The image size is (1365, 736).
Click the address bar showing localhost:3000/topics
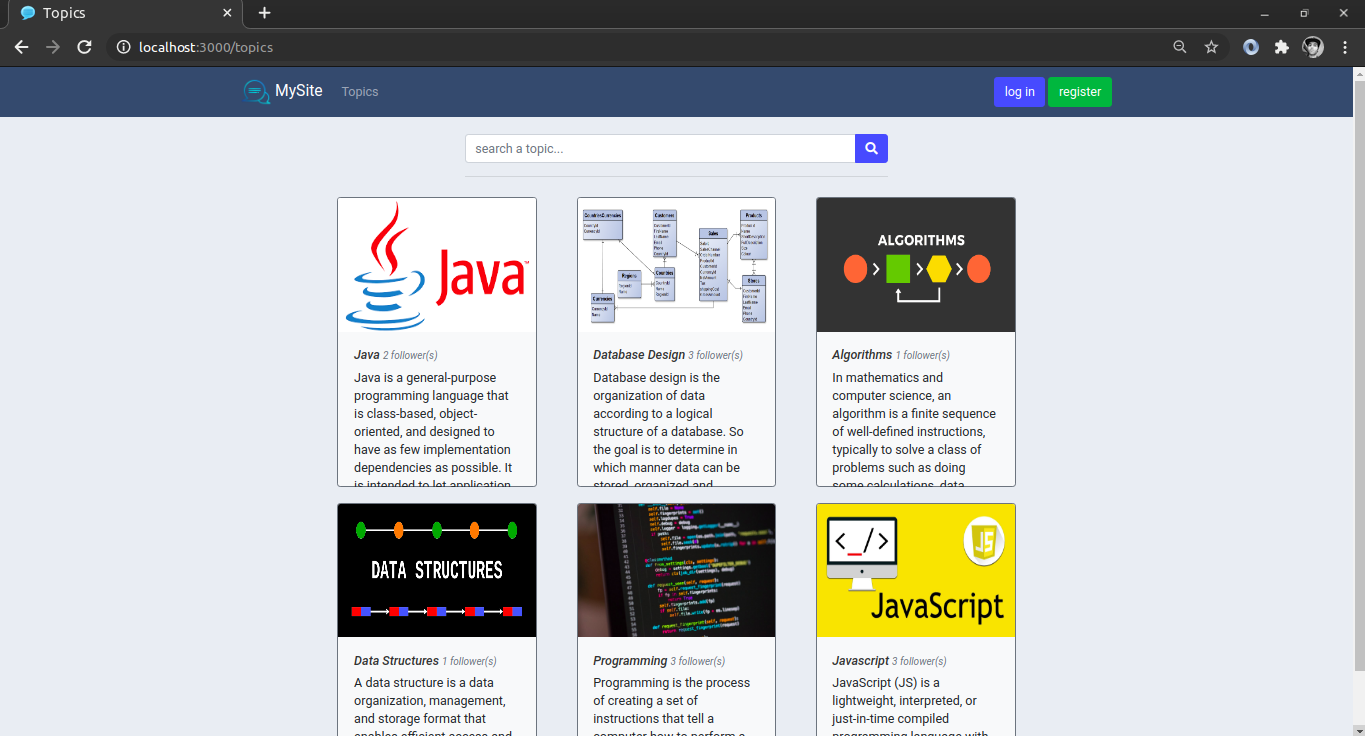[640, 47]
